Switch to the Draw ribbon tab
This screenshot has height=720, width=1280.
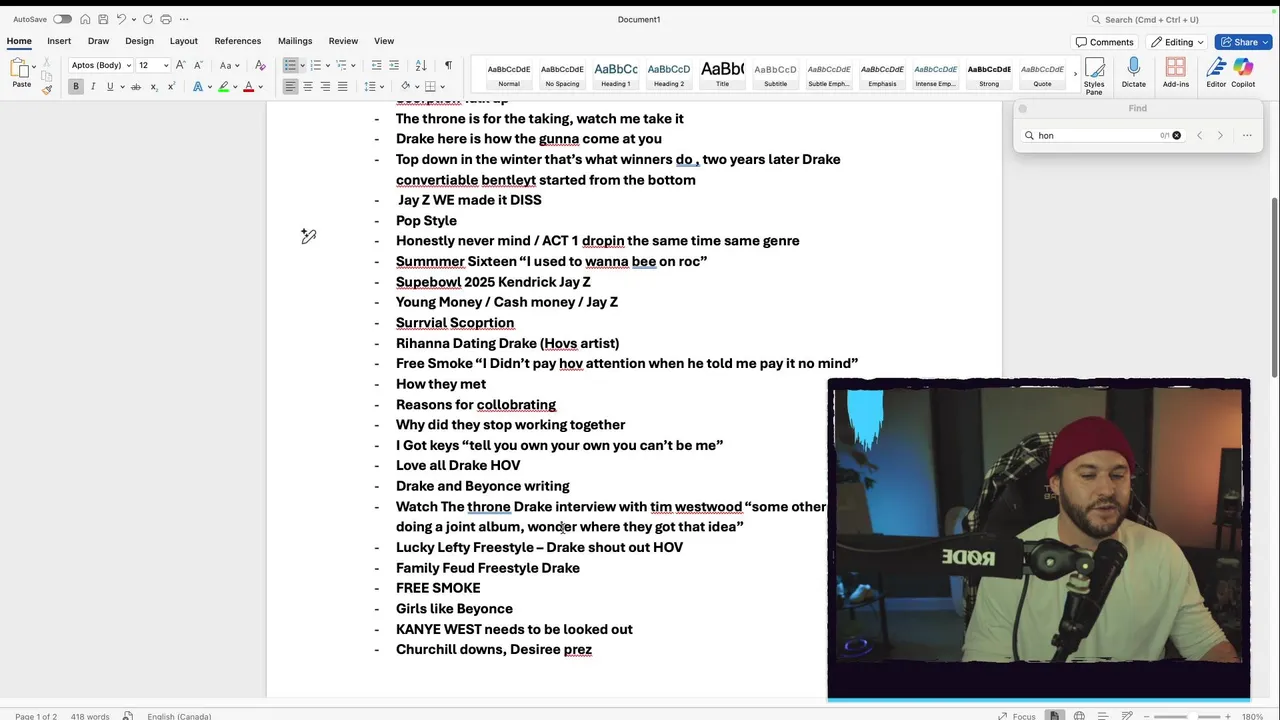98,41
